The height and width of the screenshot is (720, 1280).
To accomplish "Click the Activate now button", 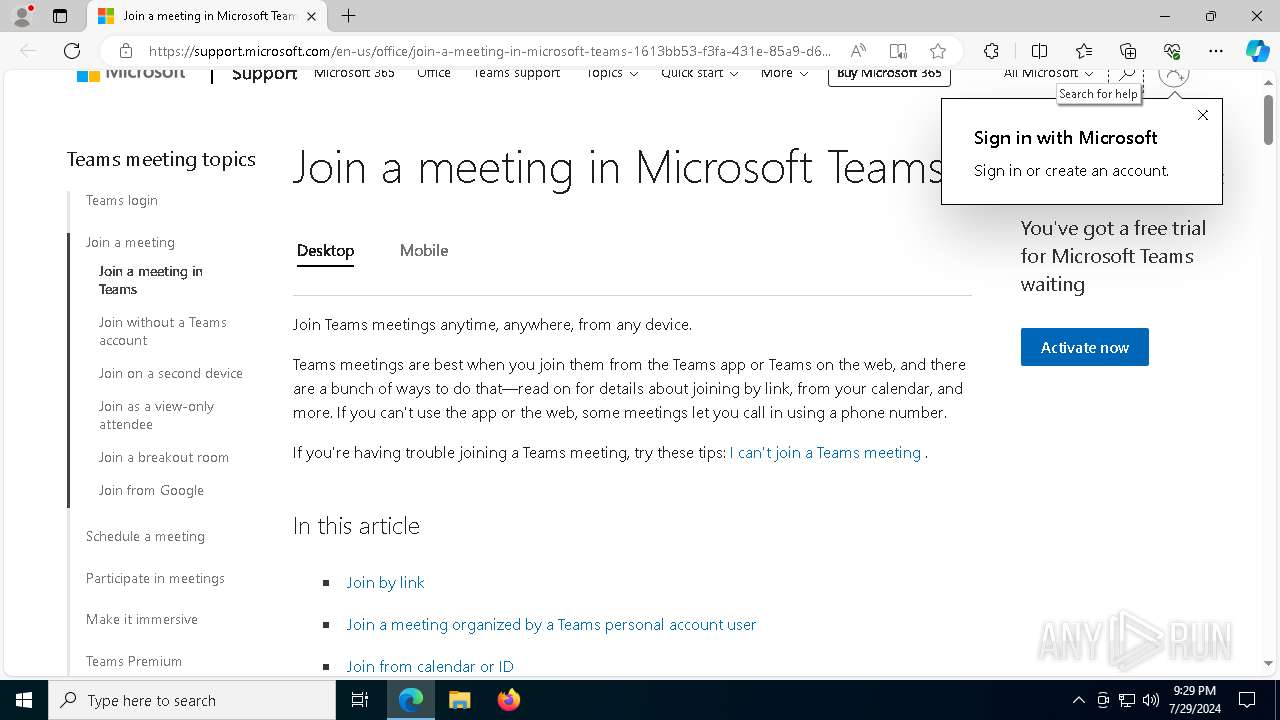I will click(x=1084, y=347).
